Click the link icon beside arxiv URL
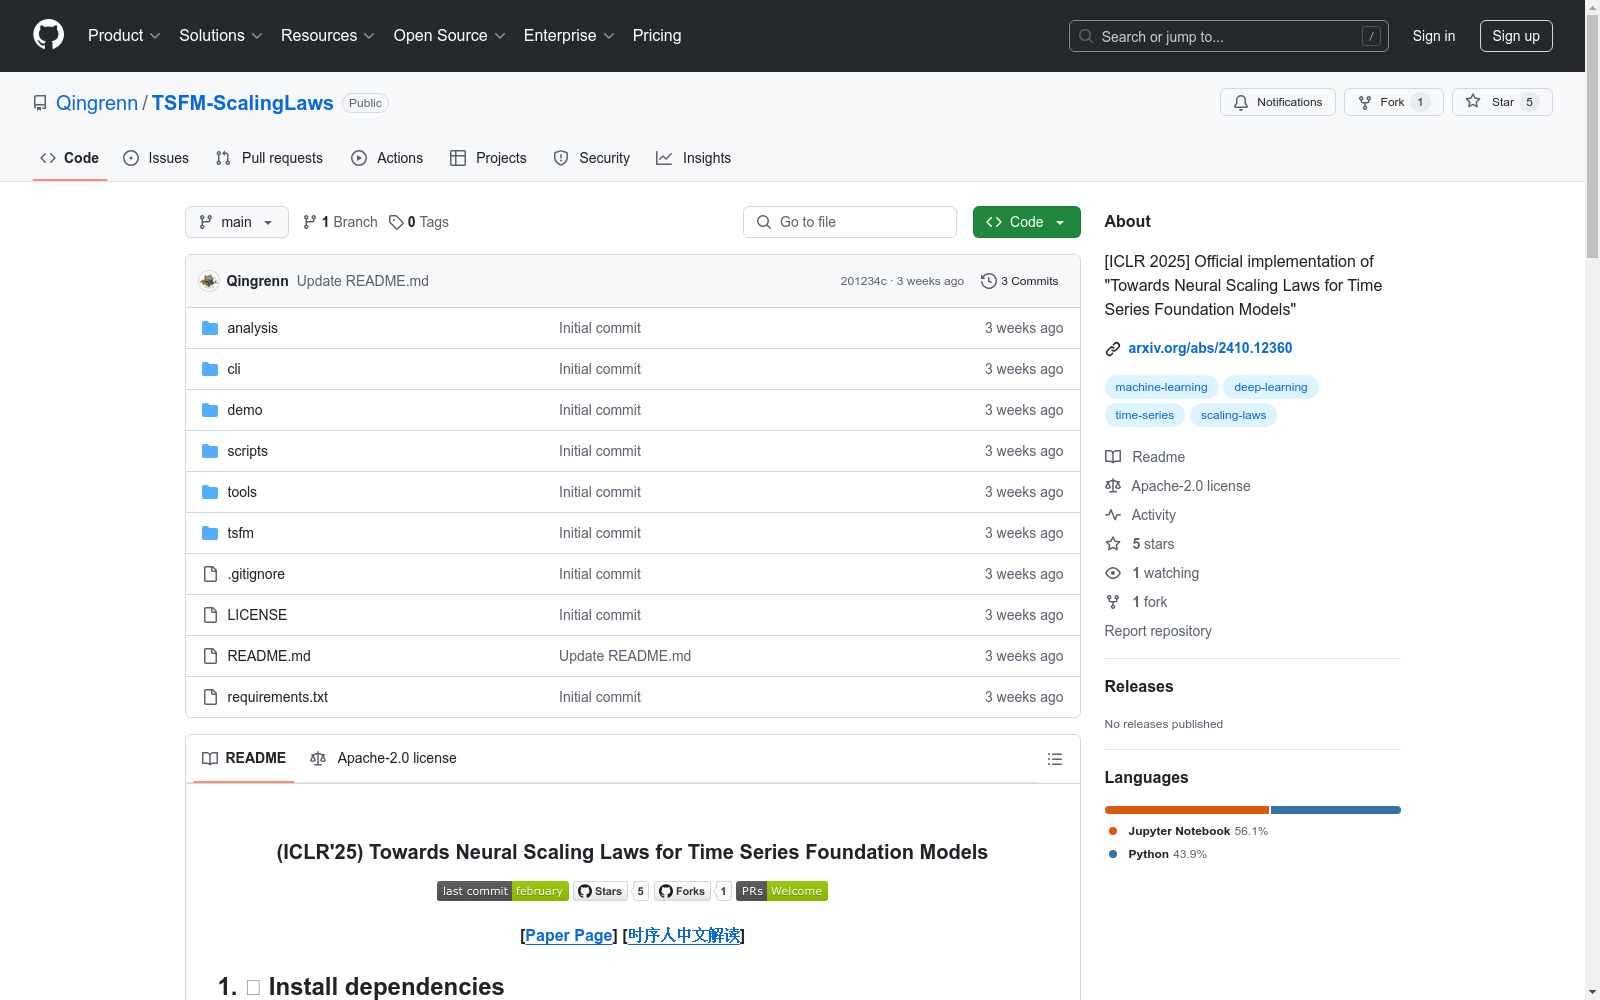 coord(1113,349)
